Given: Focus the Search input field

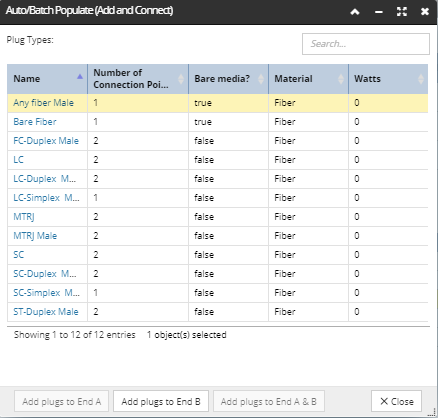Looking at the screenshot, I should [366, 44].
